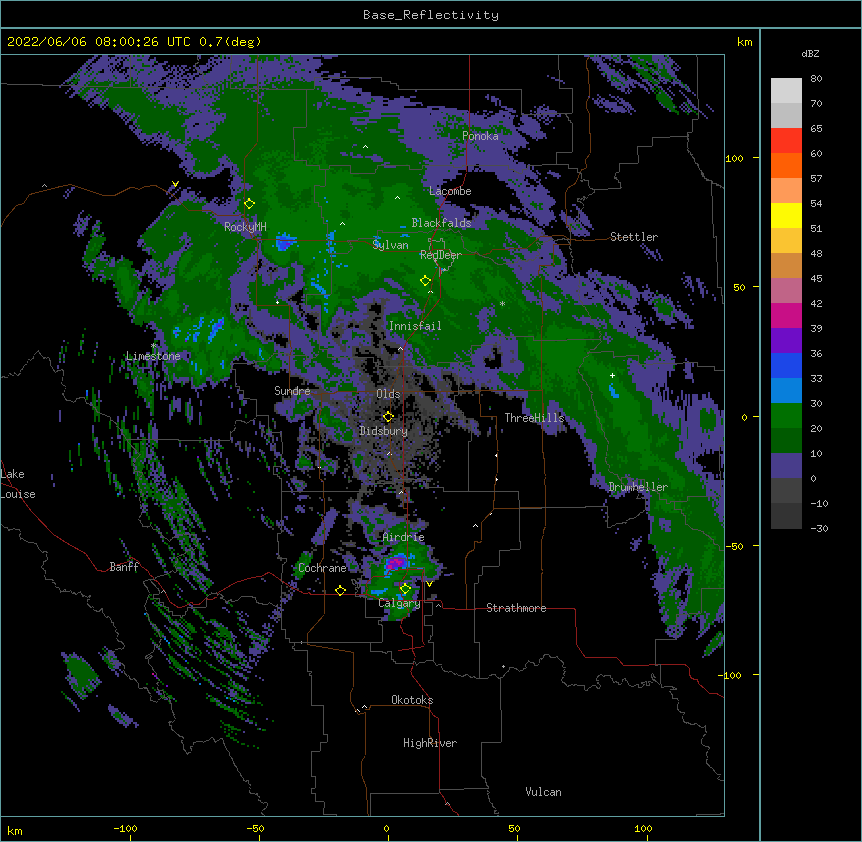Click the asterisk marker east of RedDeer
Viewport: 862px width, 842px height.
502,303
